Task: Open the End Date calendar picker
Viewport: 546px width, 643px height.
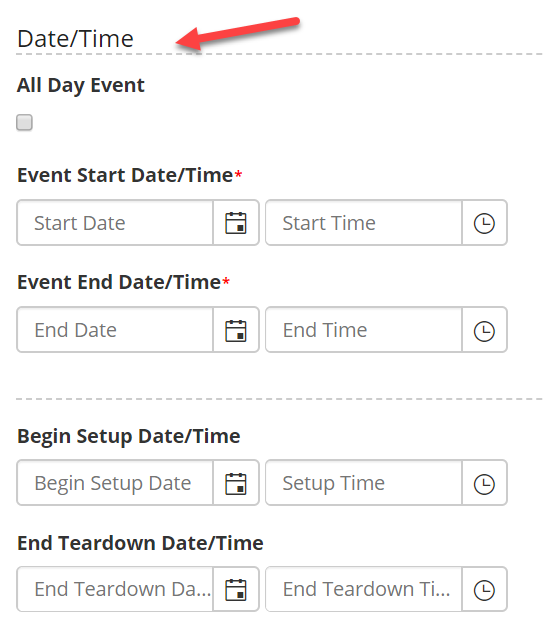Action: 236,330
